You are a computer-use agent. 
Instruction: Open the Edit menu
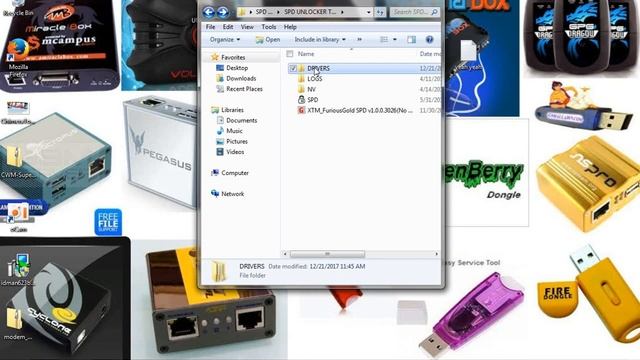tap(228, 27)
